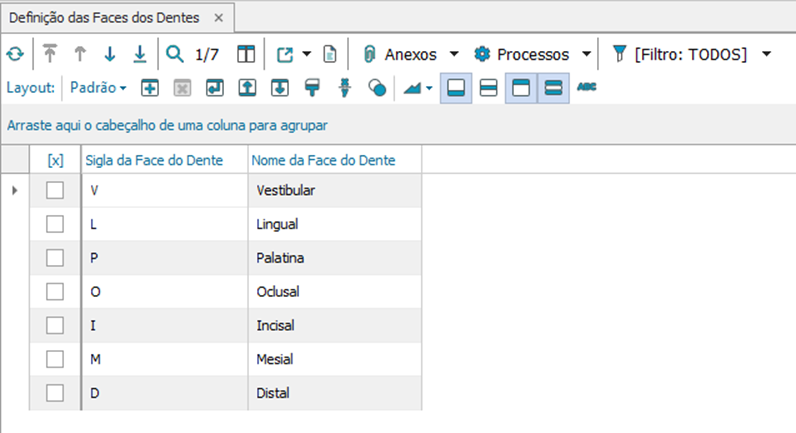Go to the next record arrow

point(110,54)
